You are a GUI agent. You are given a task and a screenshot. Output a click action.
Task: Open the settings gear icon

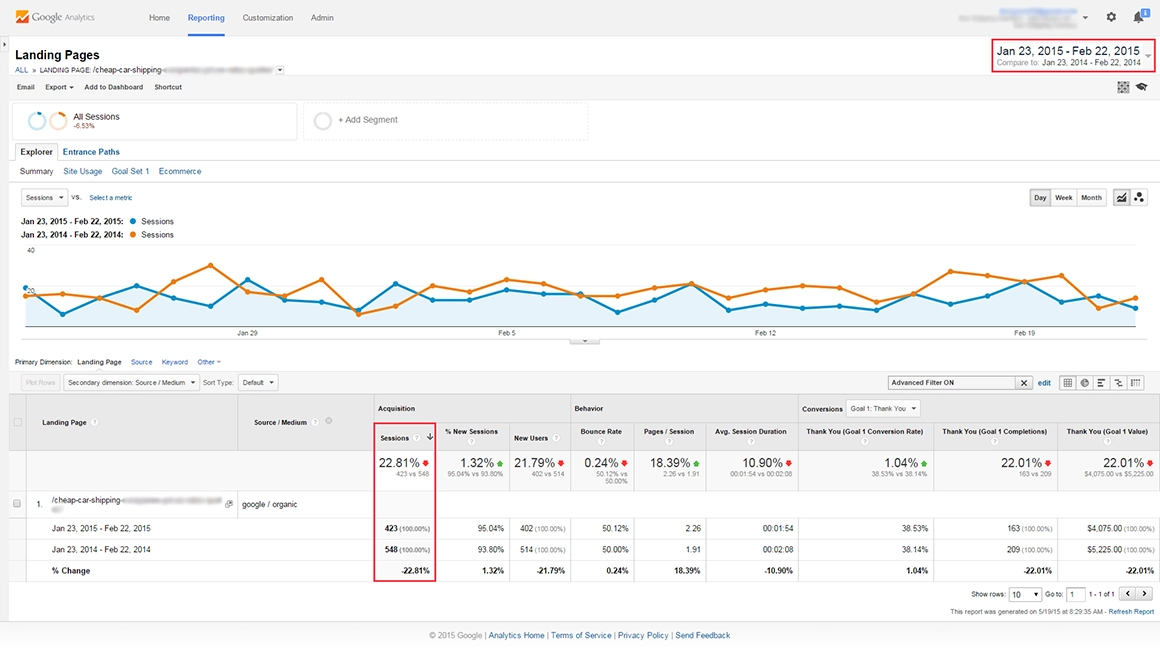[x=1110, y=17]
